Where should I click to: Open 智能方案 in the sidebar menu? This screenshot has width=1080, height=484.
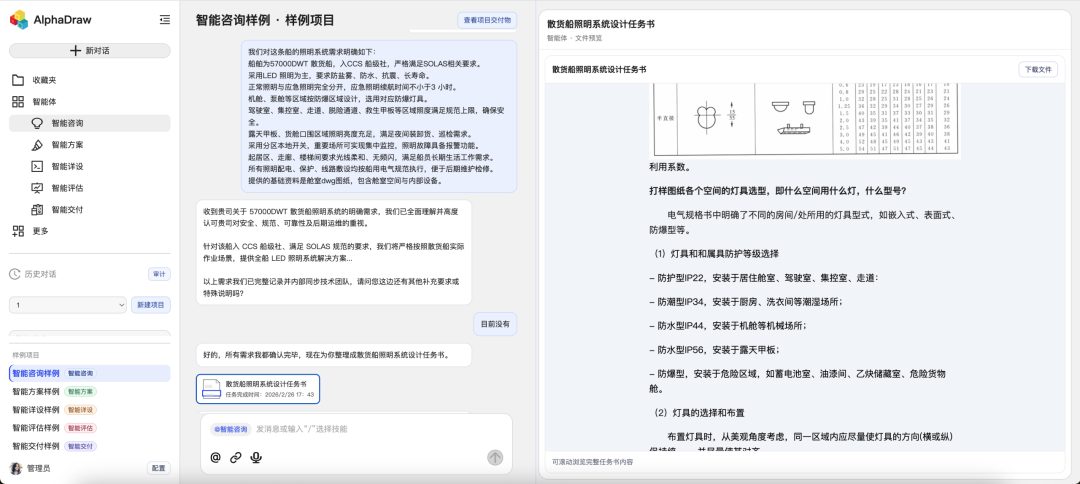(90, 145)
